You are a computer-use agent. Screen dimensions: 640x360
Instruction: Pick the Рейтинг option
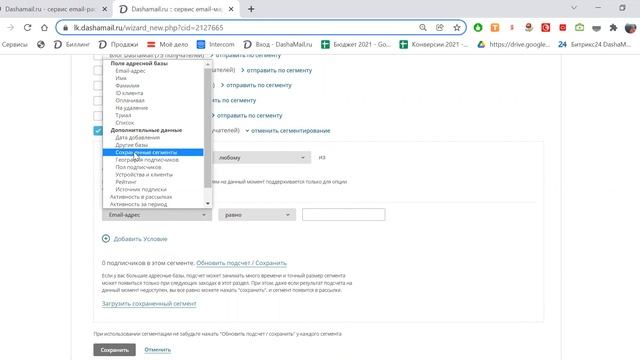coord(126,182)
